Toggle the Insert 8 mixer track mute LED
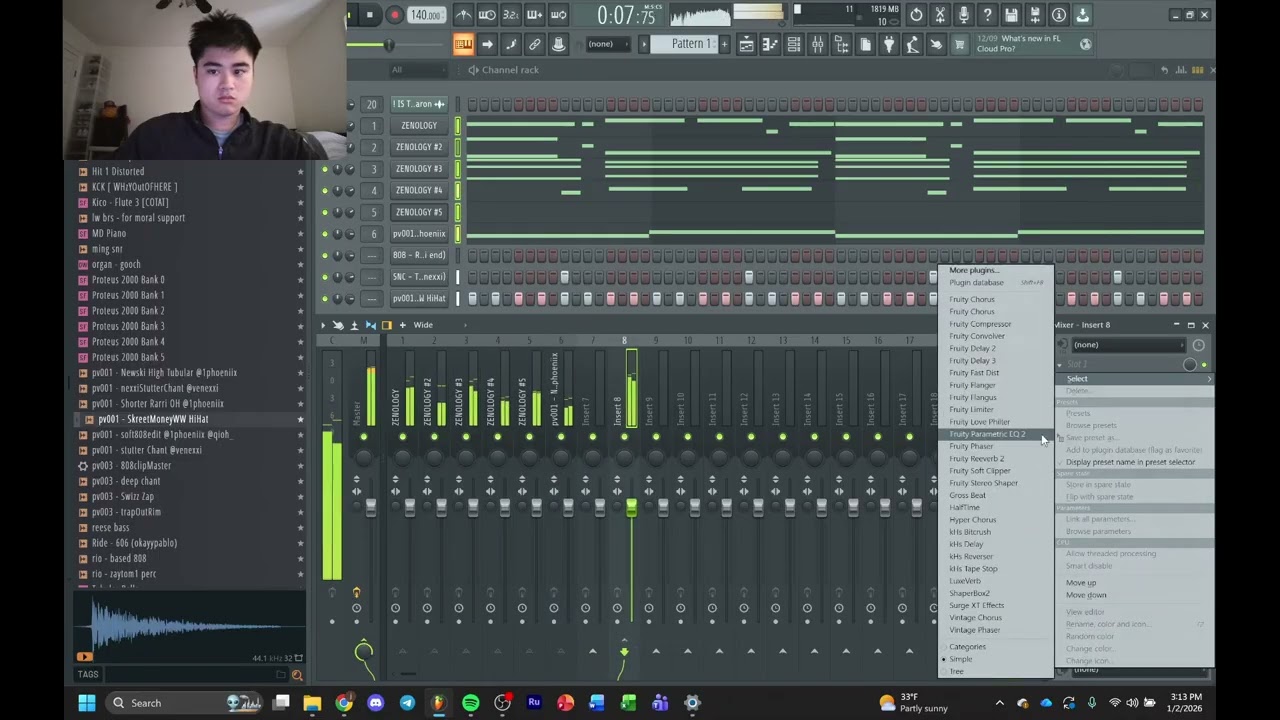The height and width of the screenshot is (720, 1280). (x=625, y=437)
